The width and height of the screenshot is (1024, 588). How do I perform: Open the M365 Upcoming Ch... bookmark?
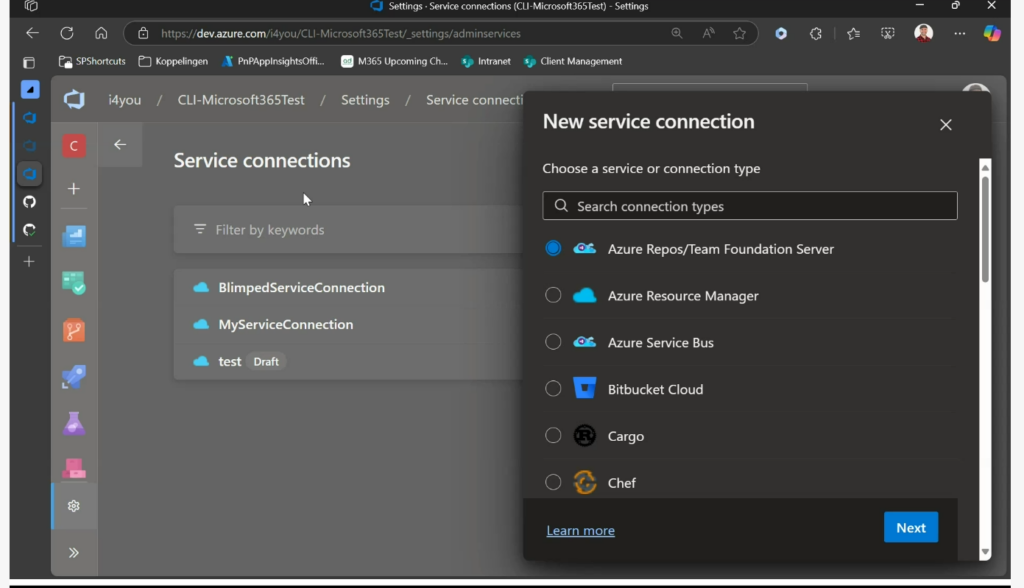[x=394, y=61]
